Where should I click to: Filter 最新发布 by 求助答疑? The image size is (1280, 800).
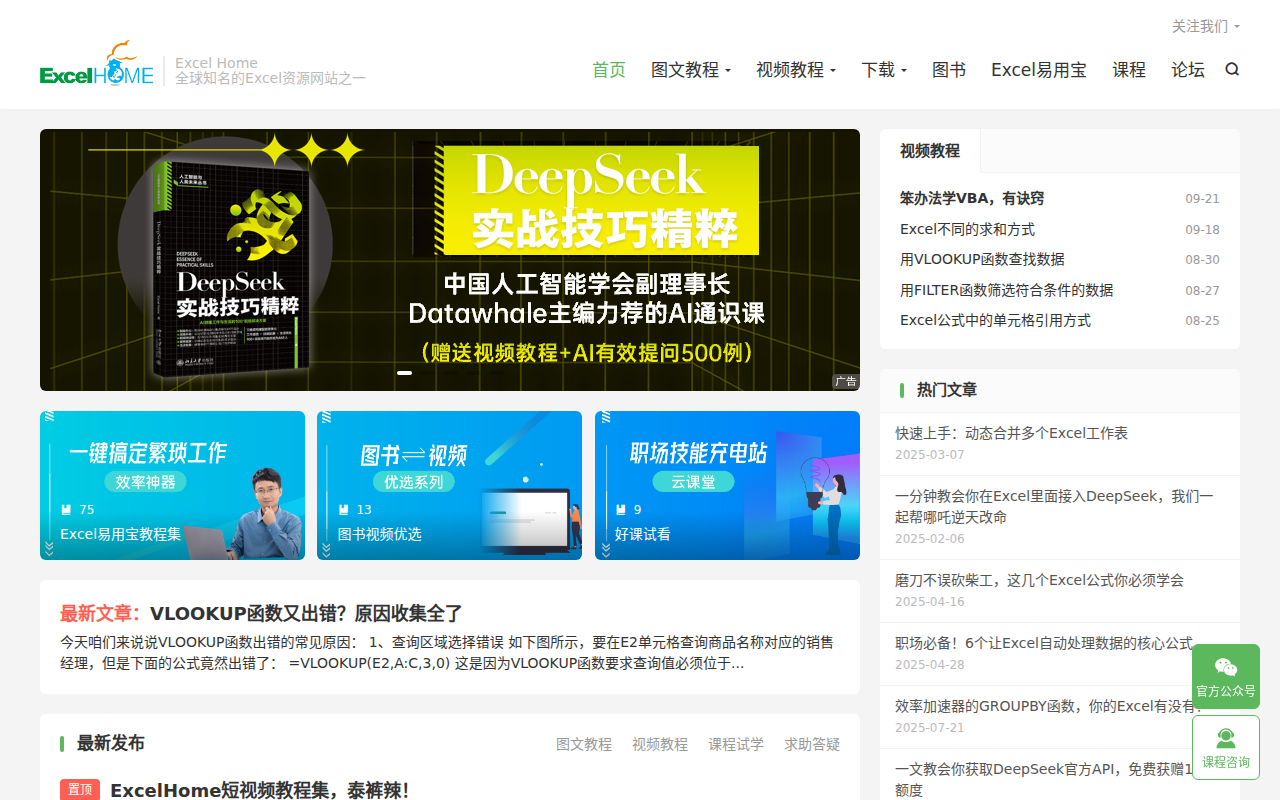[812, 744]
